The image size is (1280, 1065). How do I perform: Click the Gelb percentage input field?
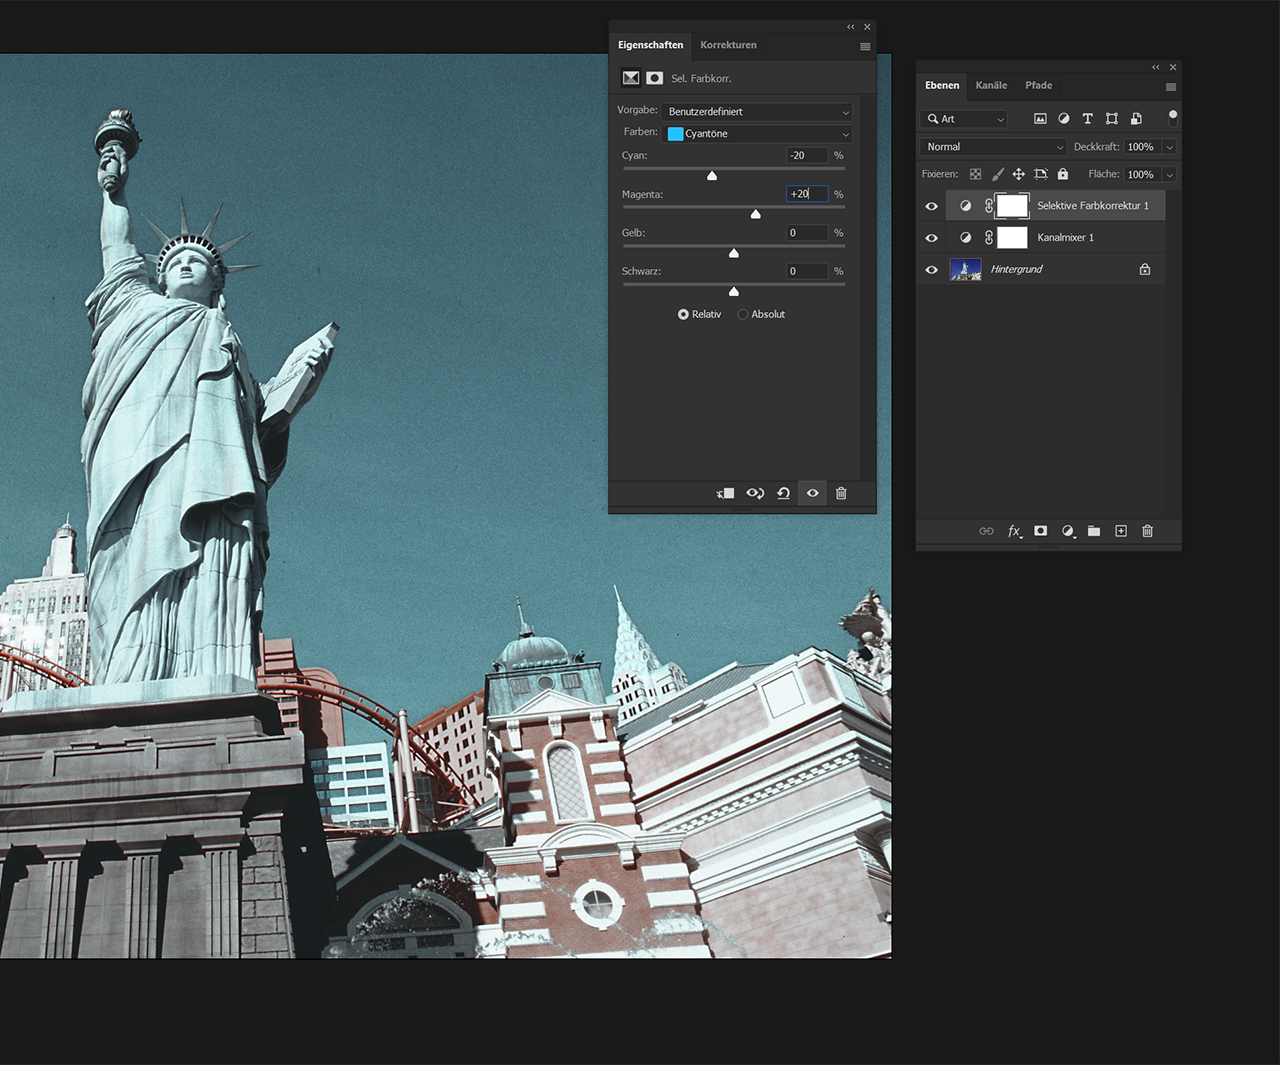click(x=806, y=233)
